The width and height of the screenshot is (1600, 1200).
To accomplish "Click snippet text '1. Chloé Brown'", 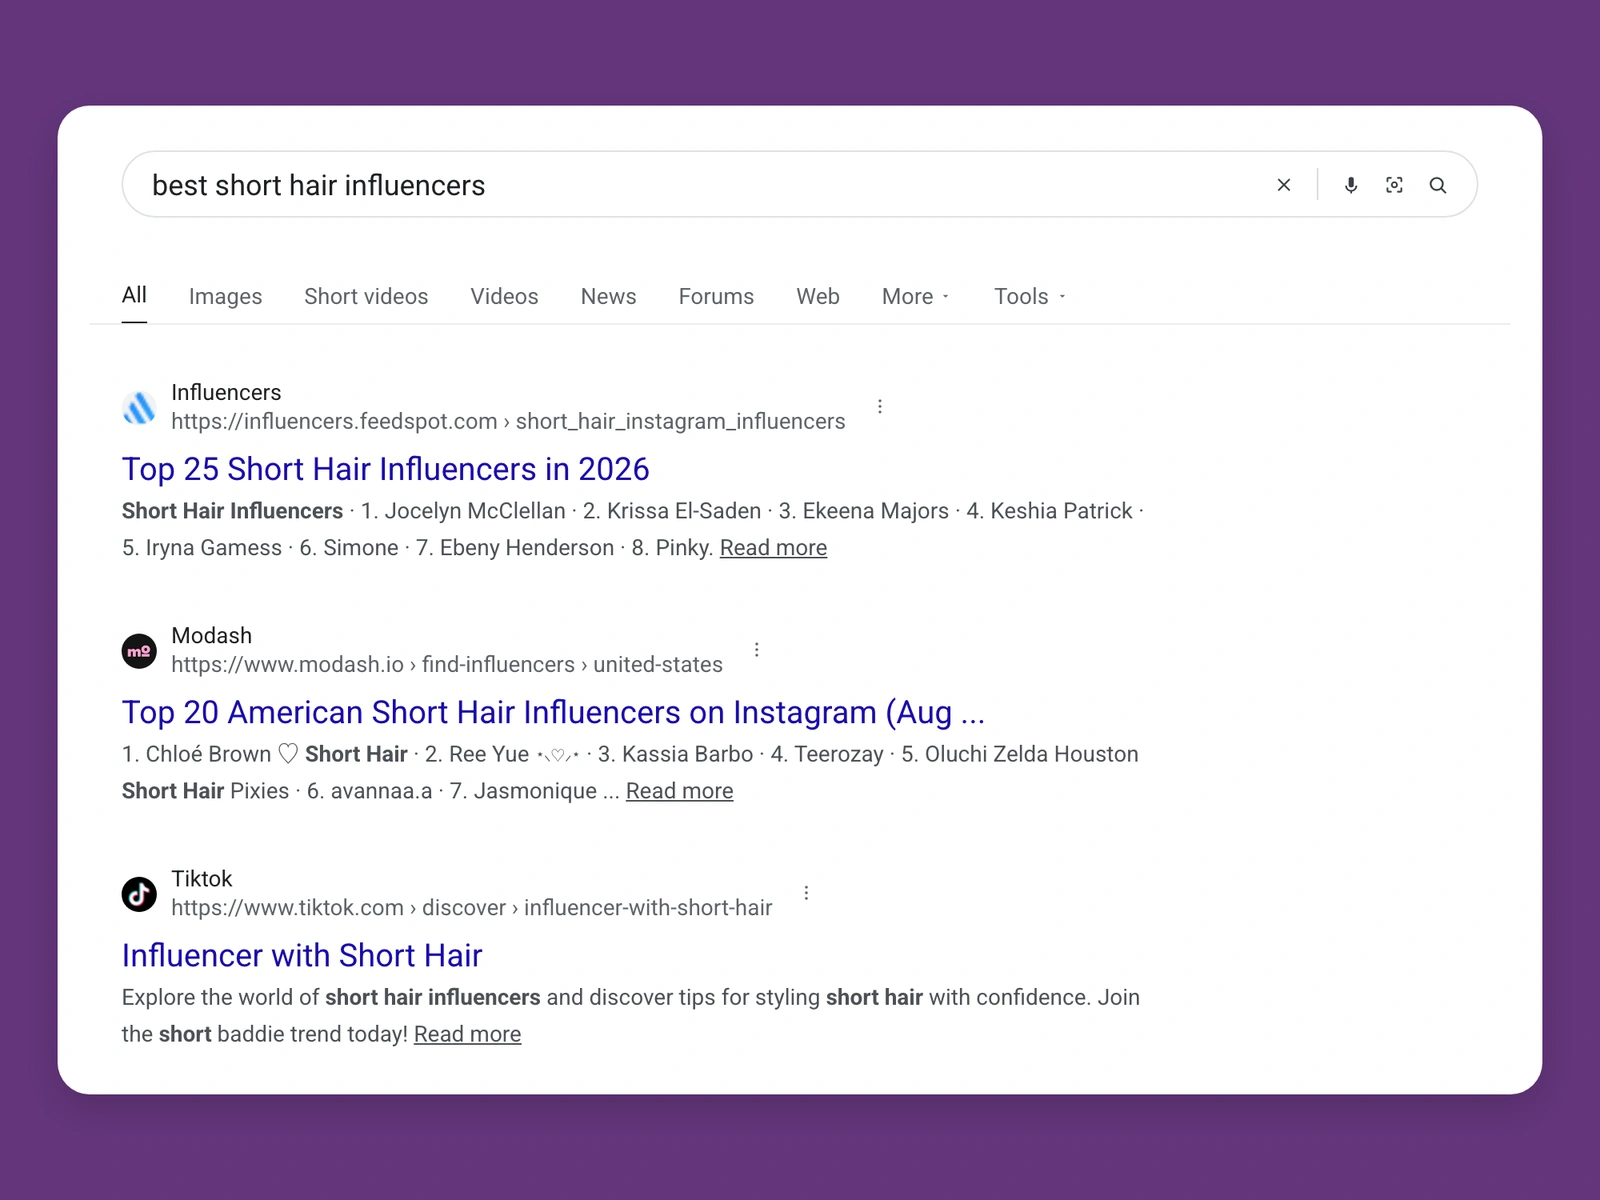I will tap(196, 754).
